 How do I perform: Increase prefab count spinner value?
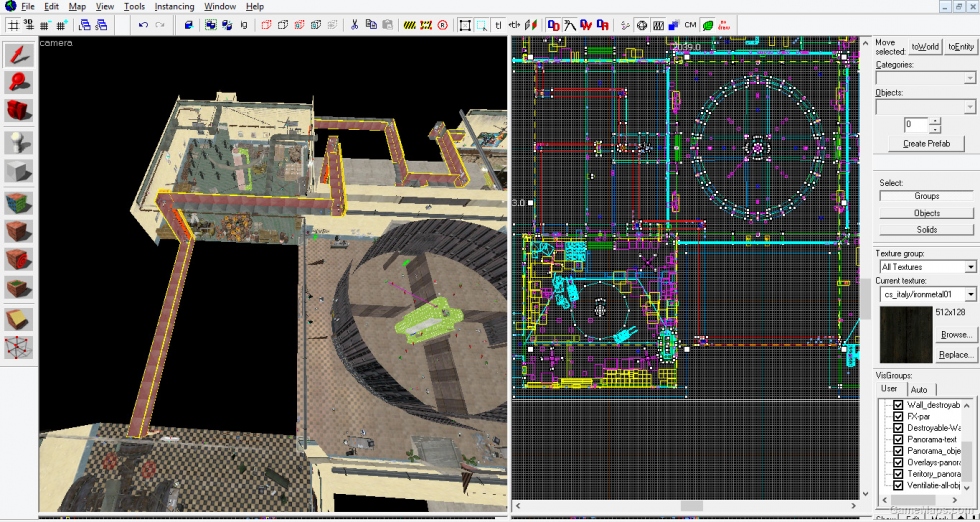click(935, 121)
